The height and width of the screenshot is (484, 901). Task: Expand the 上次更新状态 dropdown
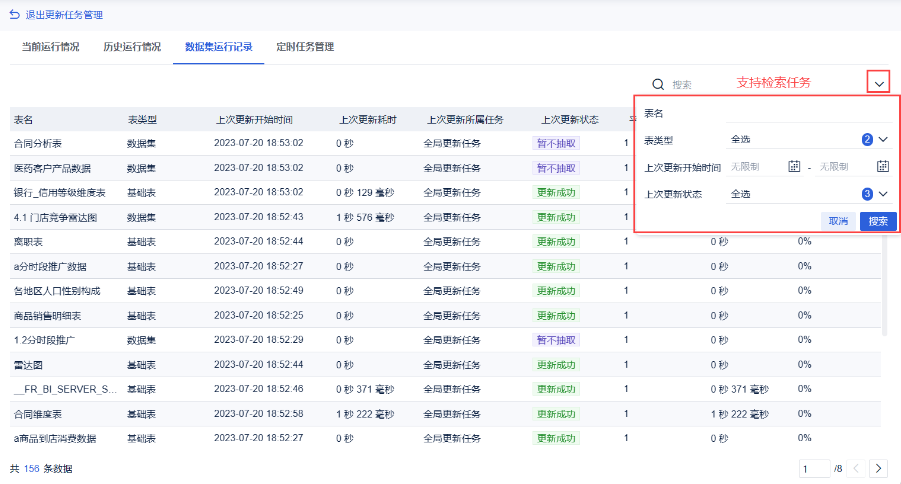(883, 194)
